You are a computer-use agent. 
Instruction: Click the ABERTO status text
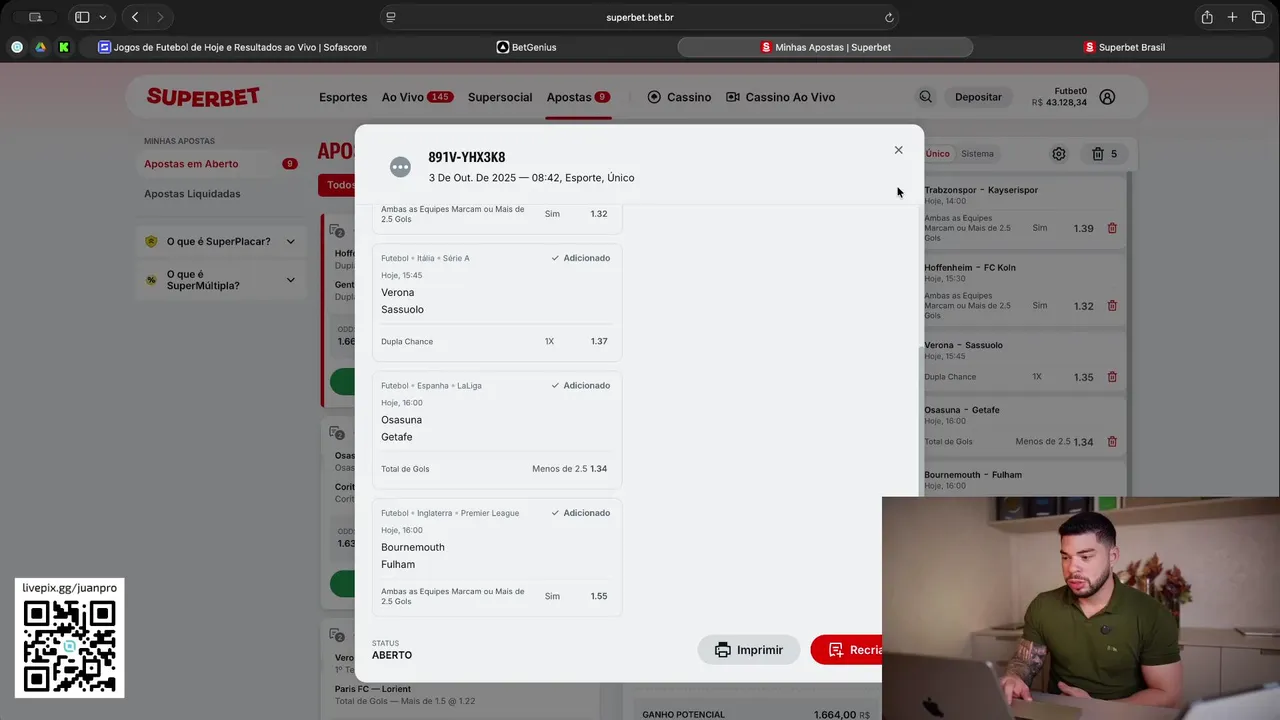click(x=392, y=655)
